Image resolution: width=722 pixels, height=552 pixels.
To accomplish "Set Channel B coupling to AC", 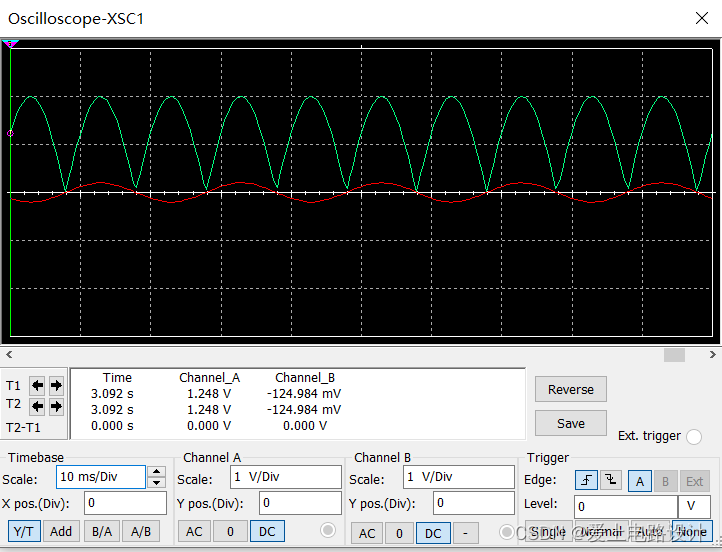I will pyautogui.click(x=367, y=533).
